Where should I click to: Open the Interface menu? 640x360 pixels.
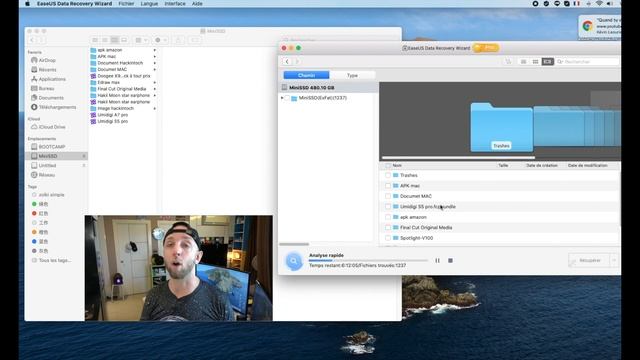click(175, 4)
